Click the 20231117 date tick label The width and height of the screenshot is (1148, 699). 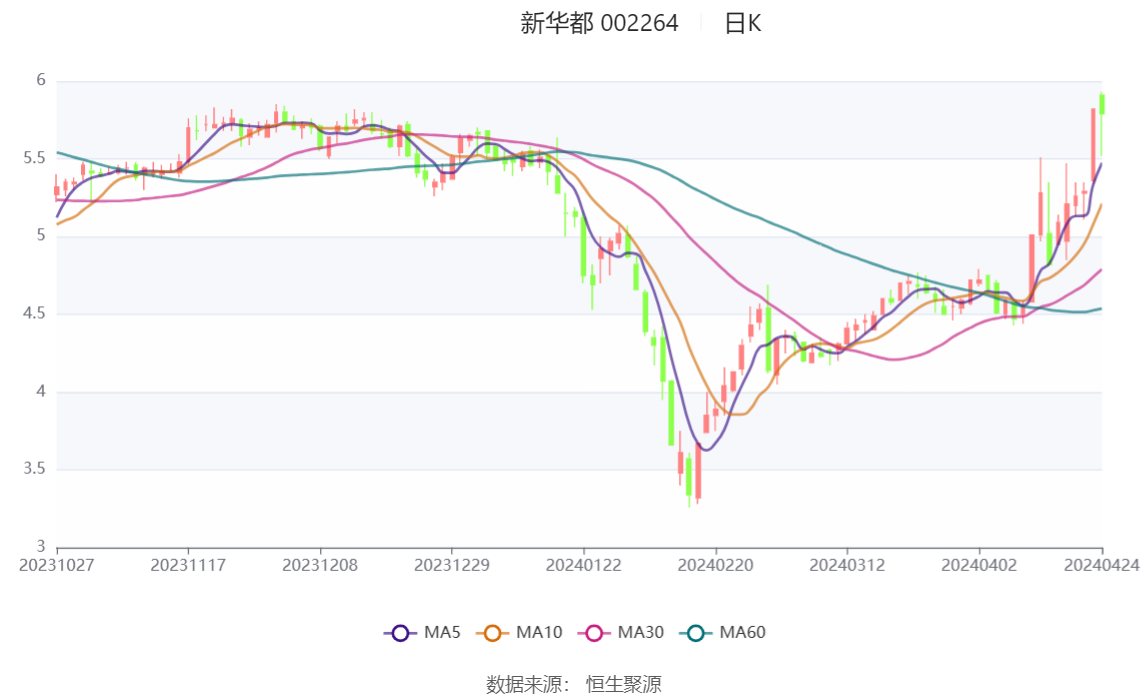coord(188,565)
